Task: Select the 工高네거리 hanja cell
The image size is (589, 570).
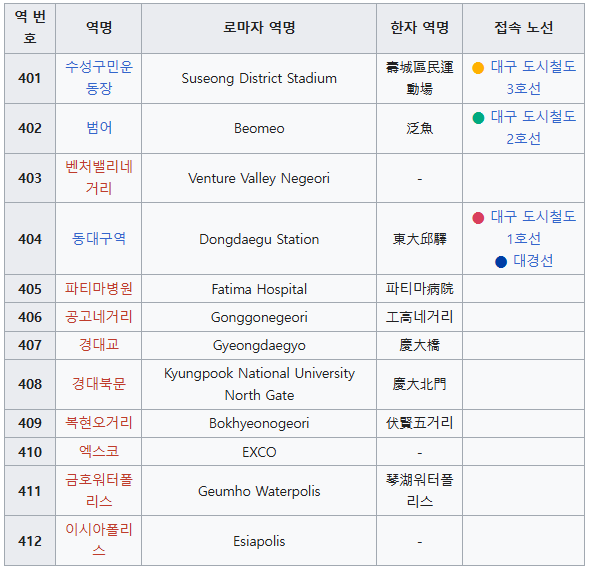Action: pos(420,317)
